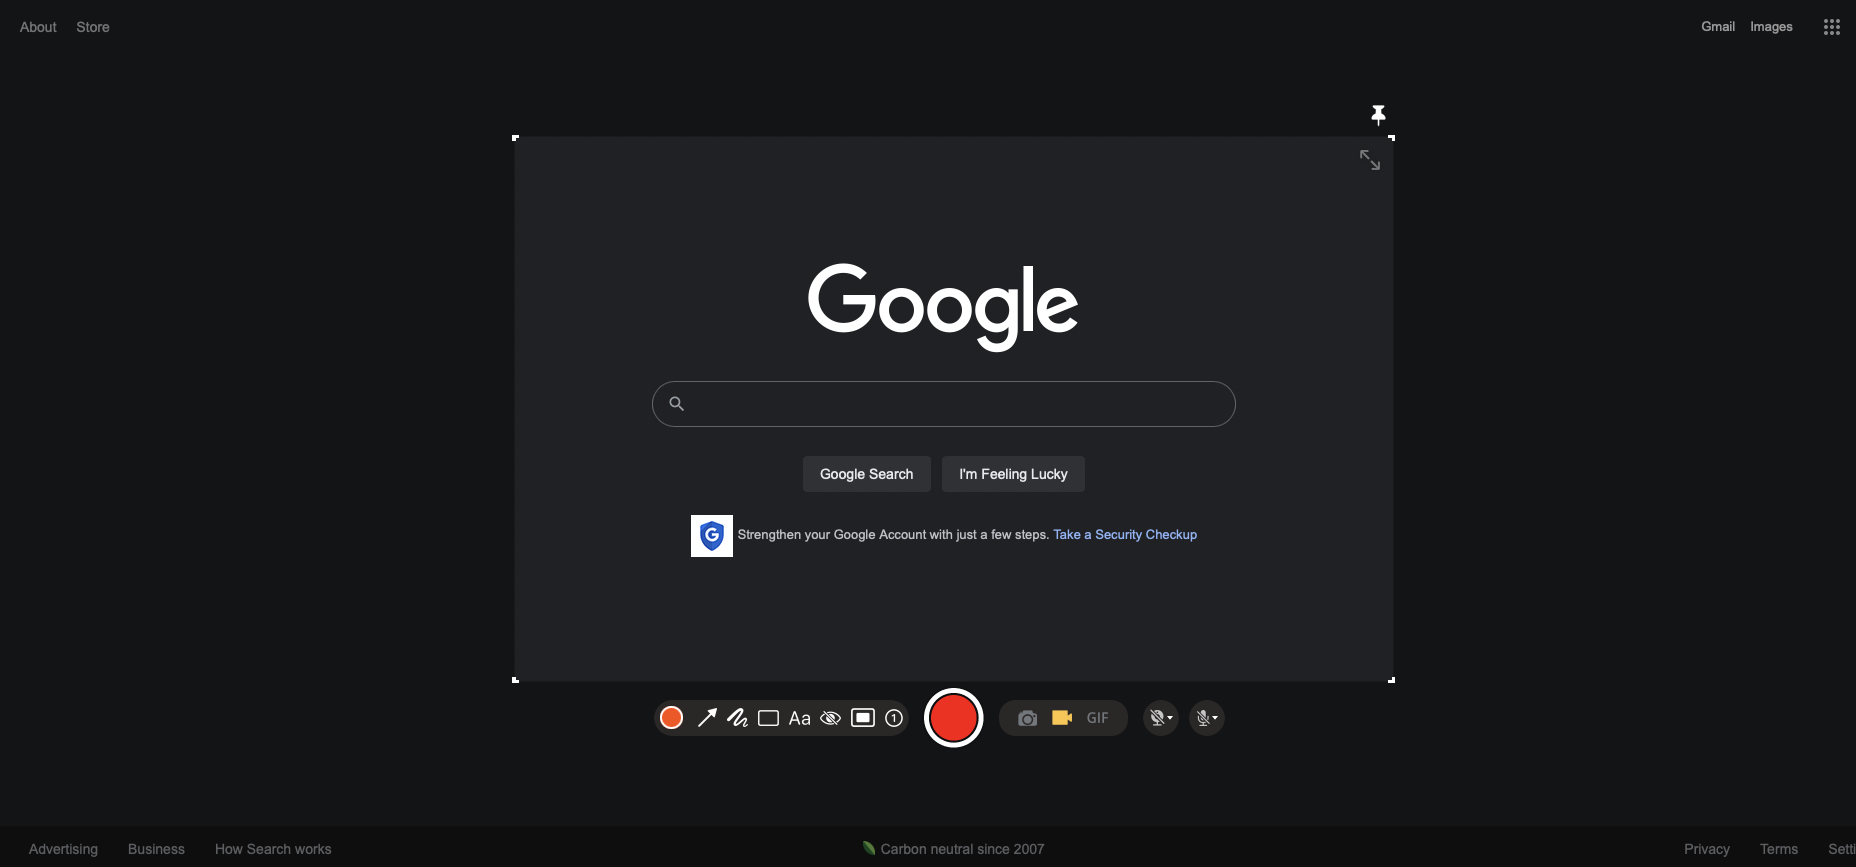The height and width of the screenshot is (867, 1856).
Task: Switch to GIF recording mode
Action: click(x=1098, y=718)
